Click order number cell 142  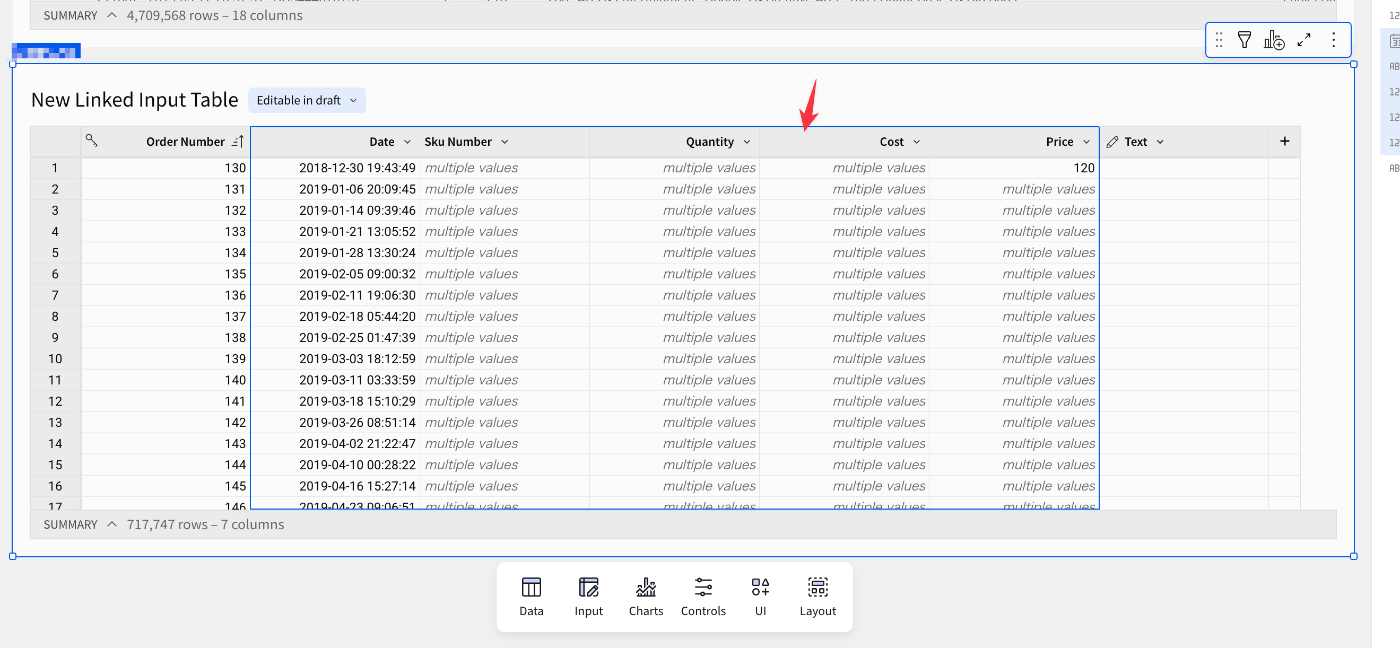point(165,423)
